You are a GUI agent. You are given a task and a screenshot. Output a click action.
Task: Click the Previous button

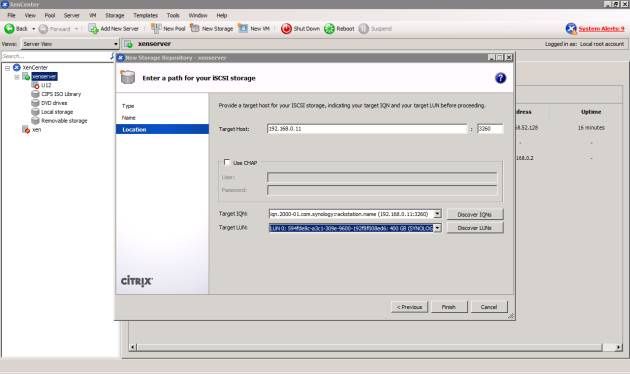tap(409, 307)
